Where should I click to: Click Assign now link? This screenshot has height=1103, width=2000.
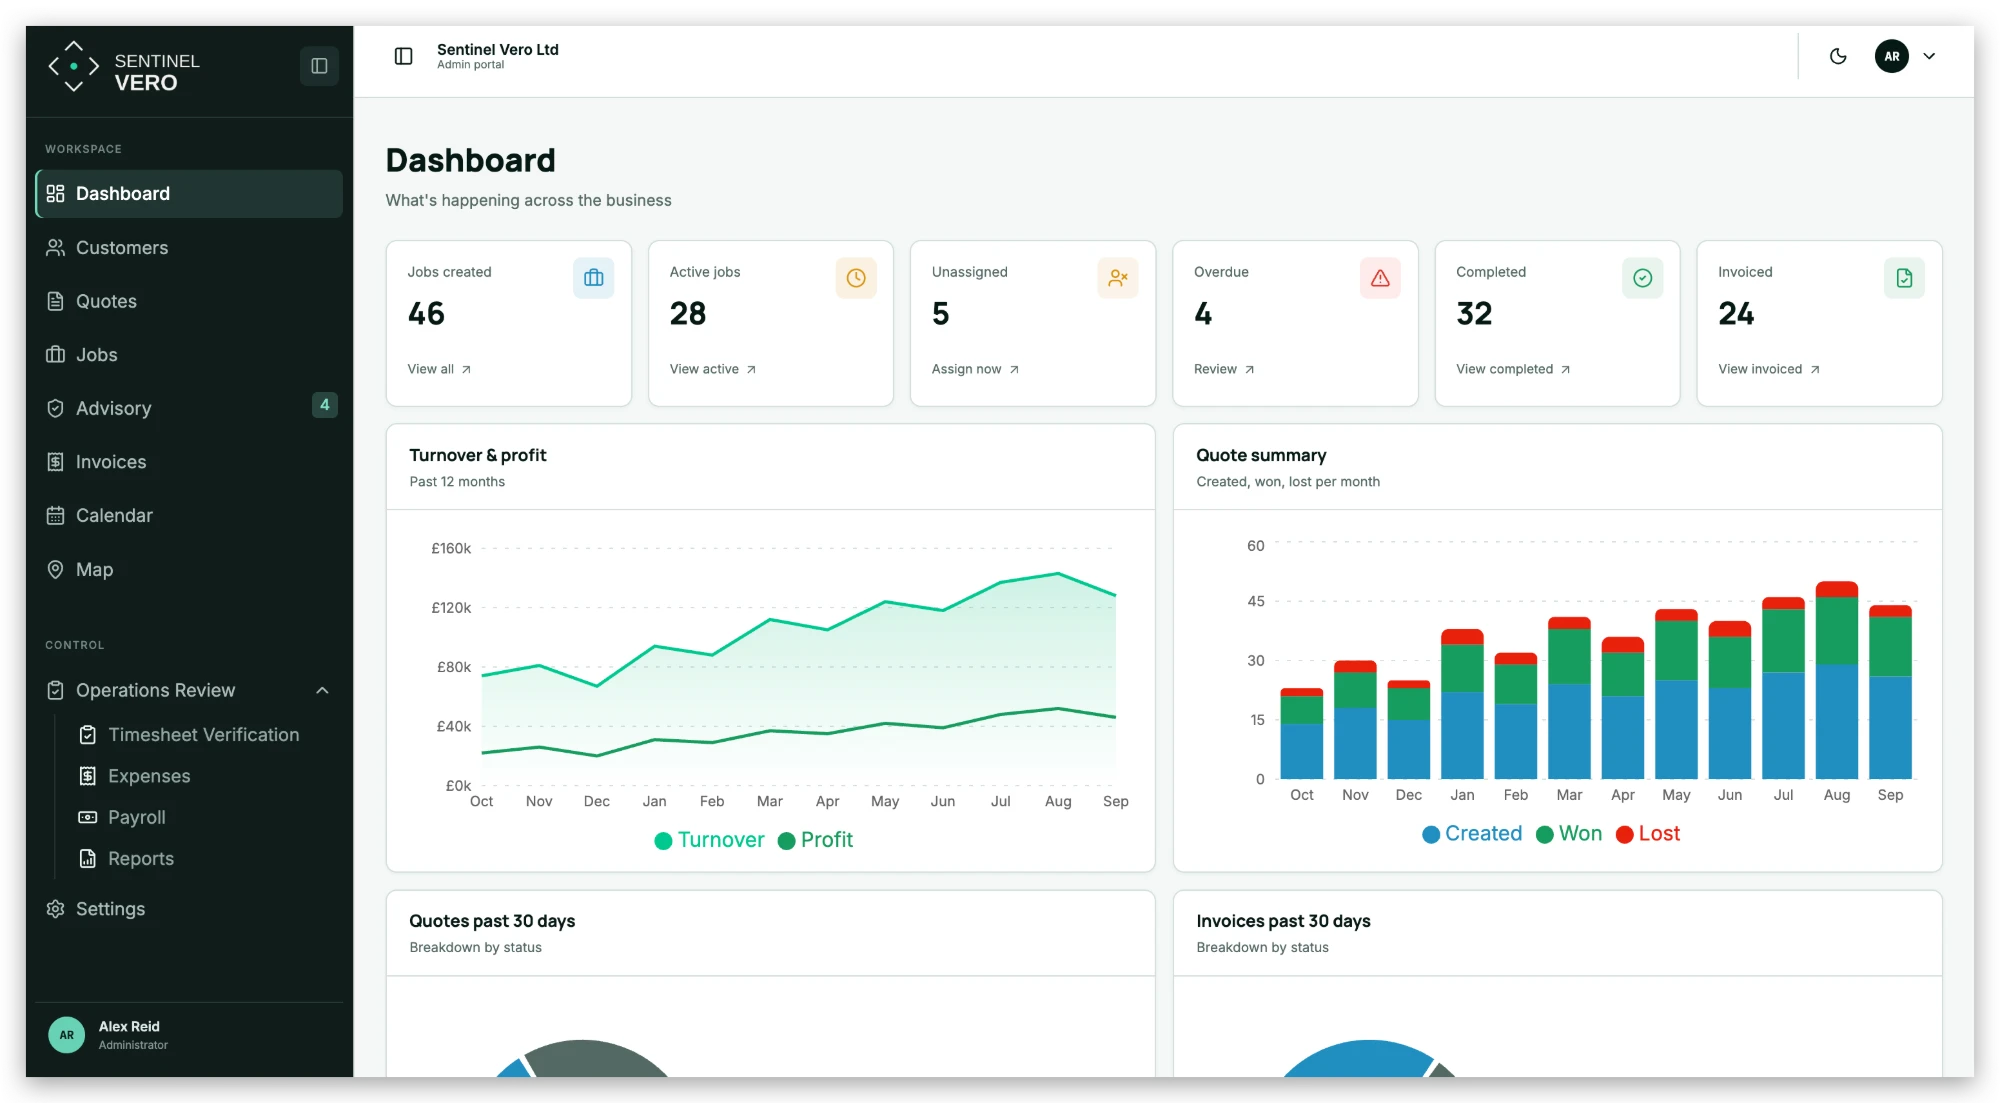[x=975, y=369]
